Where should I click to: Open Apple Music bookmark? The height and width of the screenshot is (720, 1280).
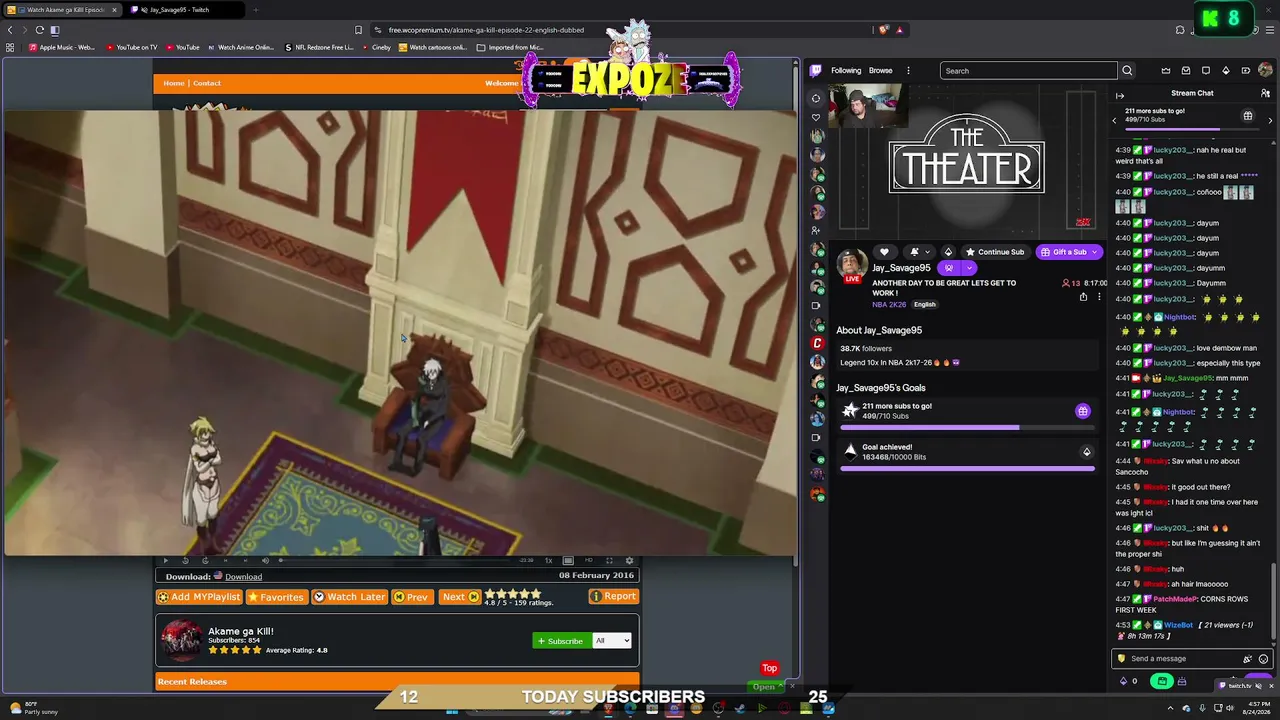63,47
